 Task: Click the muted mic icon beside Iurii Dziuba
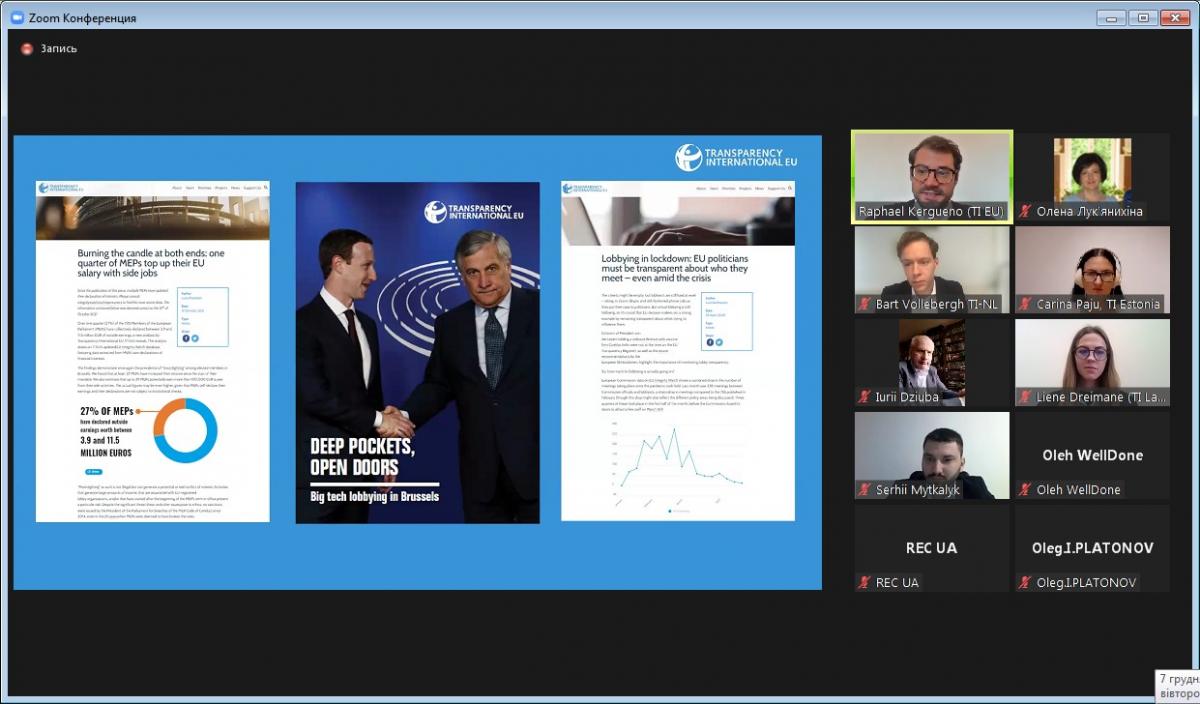[865, 397]
